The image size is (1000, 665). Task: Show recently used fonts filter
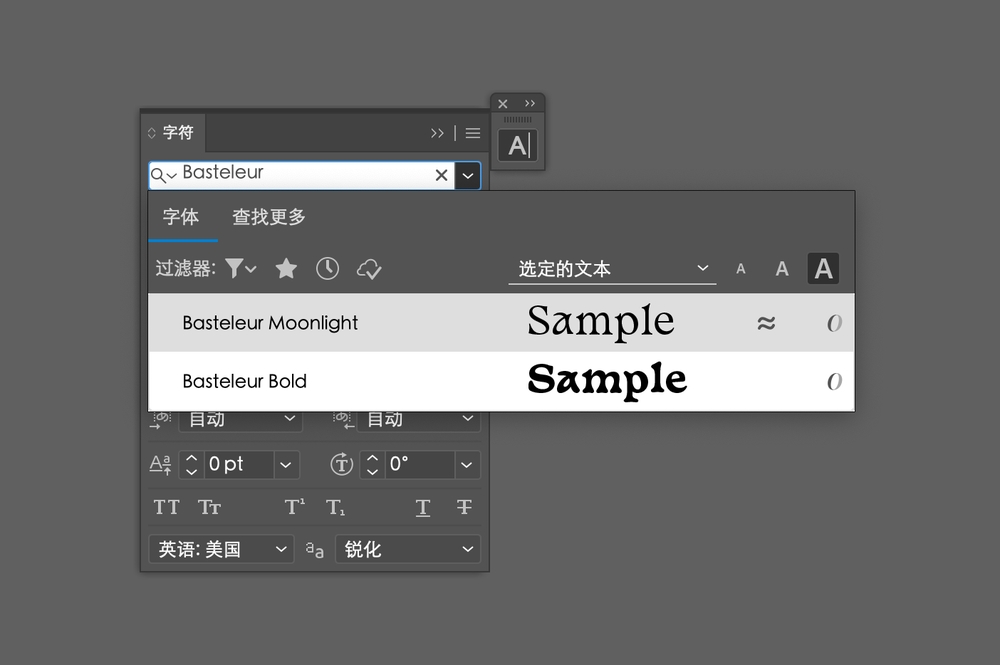pyautogui.click(x=327, y=268)
